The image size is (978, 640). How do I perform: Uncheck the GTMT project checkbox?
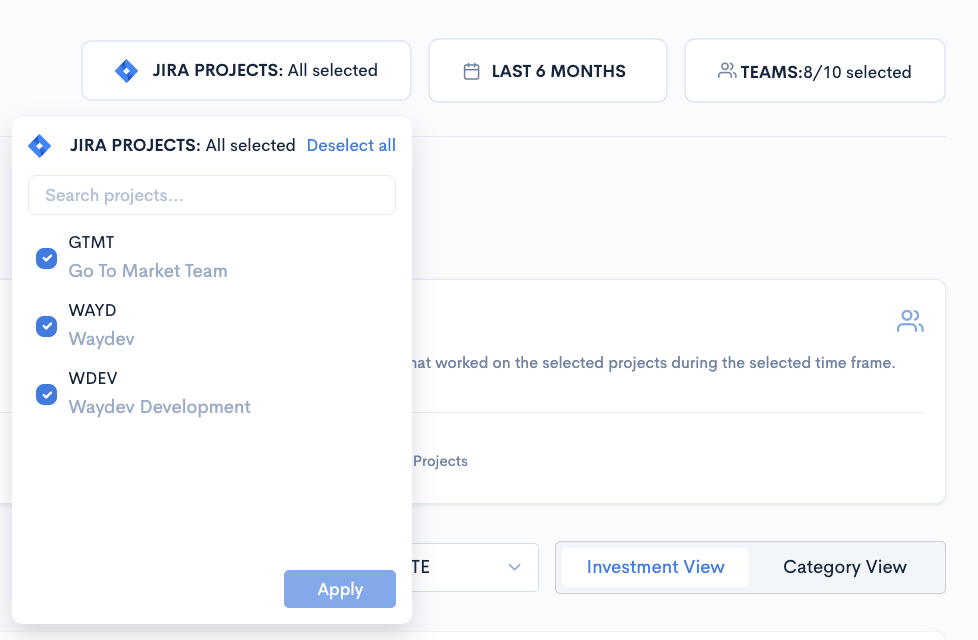tap(46, 258)
